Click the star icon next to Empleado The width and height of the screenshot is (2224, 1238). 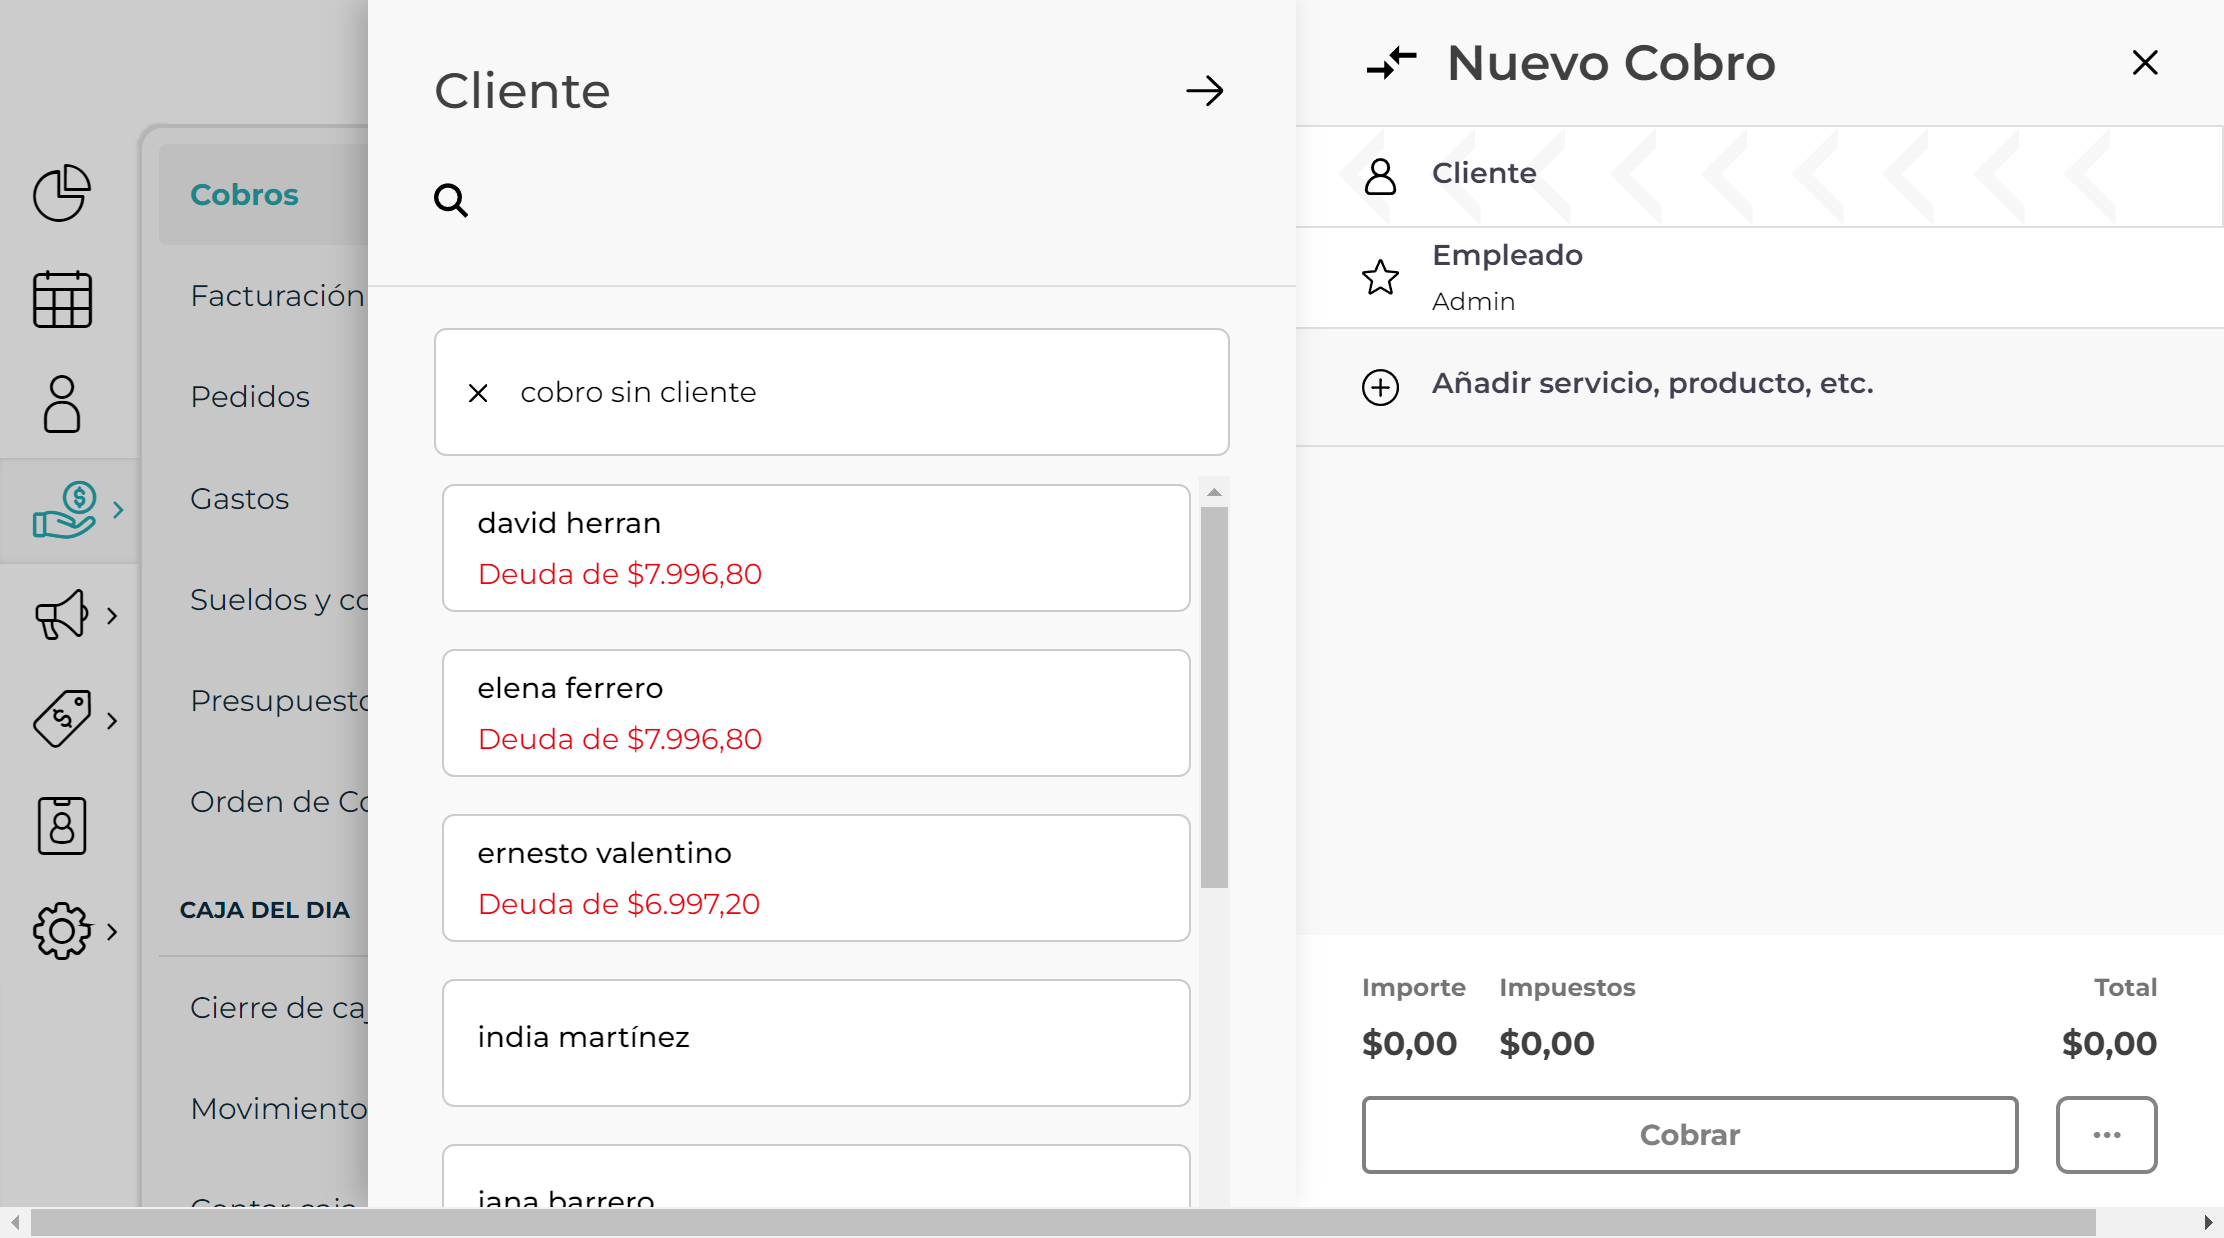click(1380, 277)
